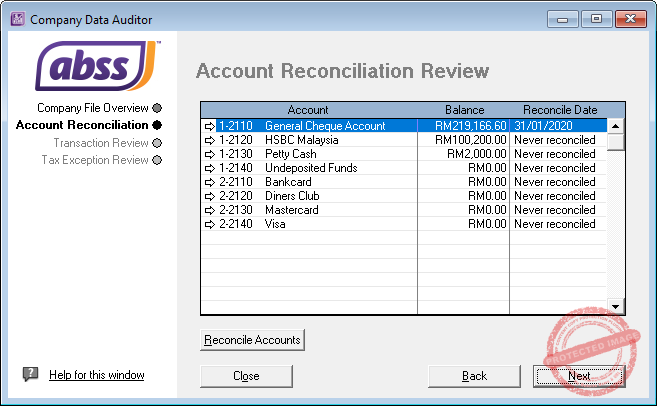The width and height of the screenshot is (657, 406).
Task: Click the zoom arrow beside 2-2140 Visa
Action: pyautogui.click(x=210, y=224)
